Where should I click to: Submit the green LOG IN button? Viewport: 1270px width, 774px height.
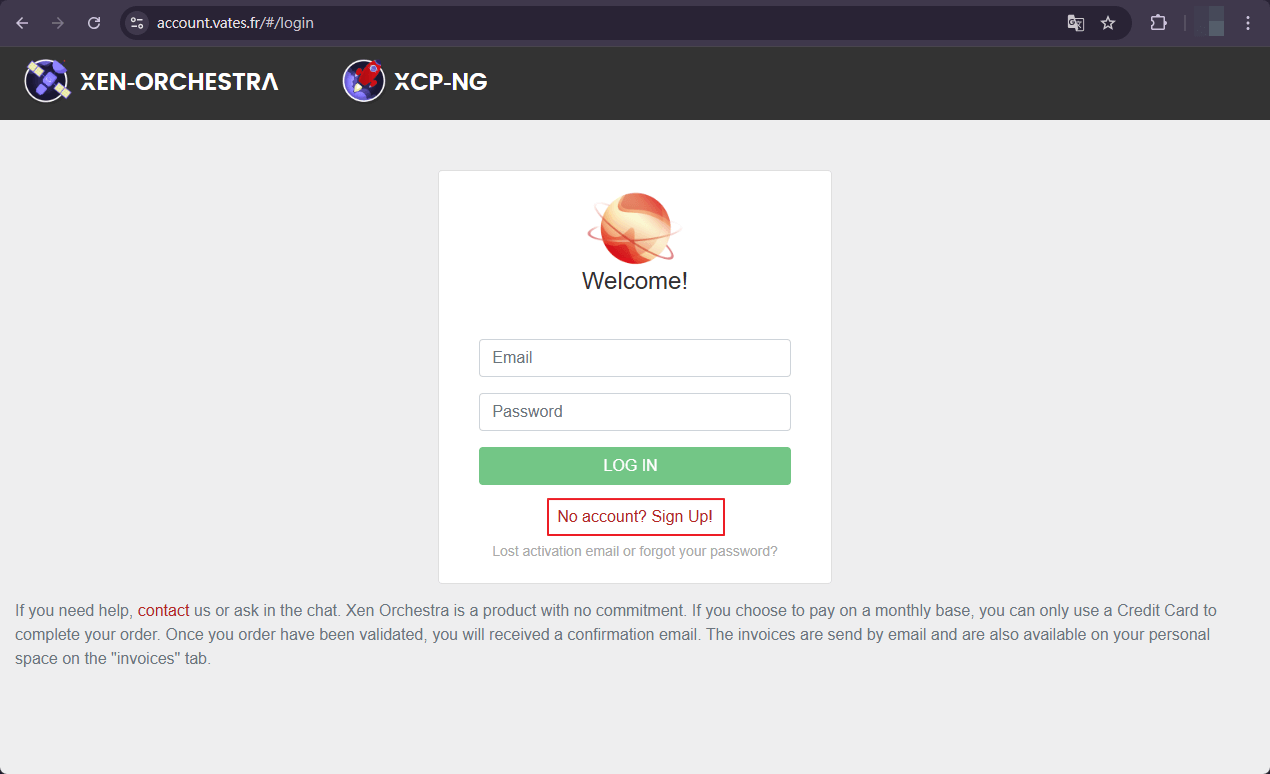click(x=635, y=466)
